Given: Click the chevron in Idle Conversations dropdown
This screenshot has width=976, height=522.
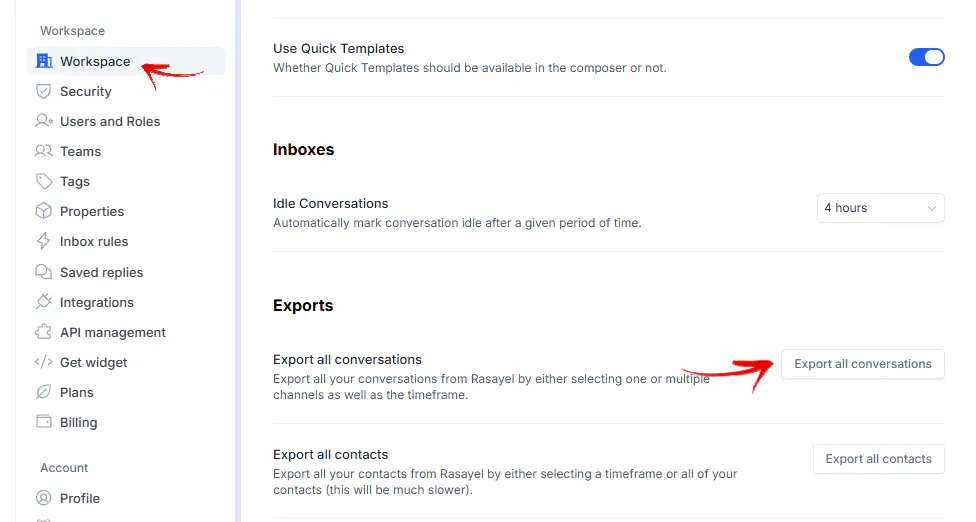Looking at the screenshot, I should pyautogui.click(x=931, y=208).
